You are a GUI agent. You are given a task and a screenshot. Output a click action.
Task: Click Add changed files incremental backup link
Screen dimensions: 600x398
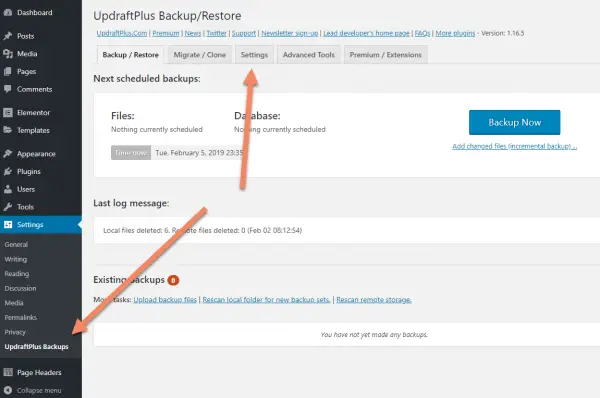[514, 146]
